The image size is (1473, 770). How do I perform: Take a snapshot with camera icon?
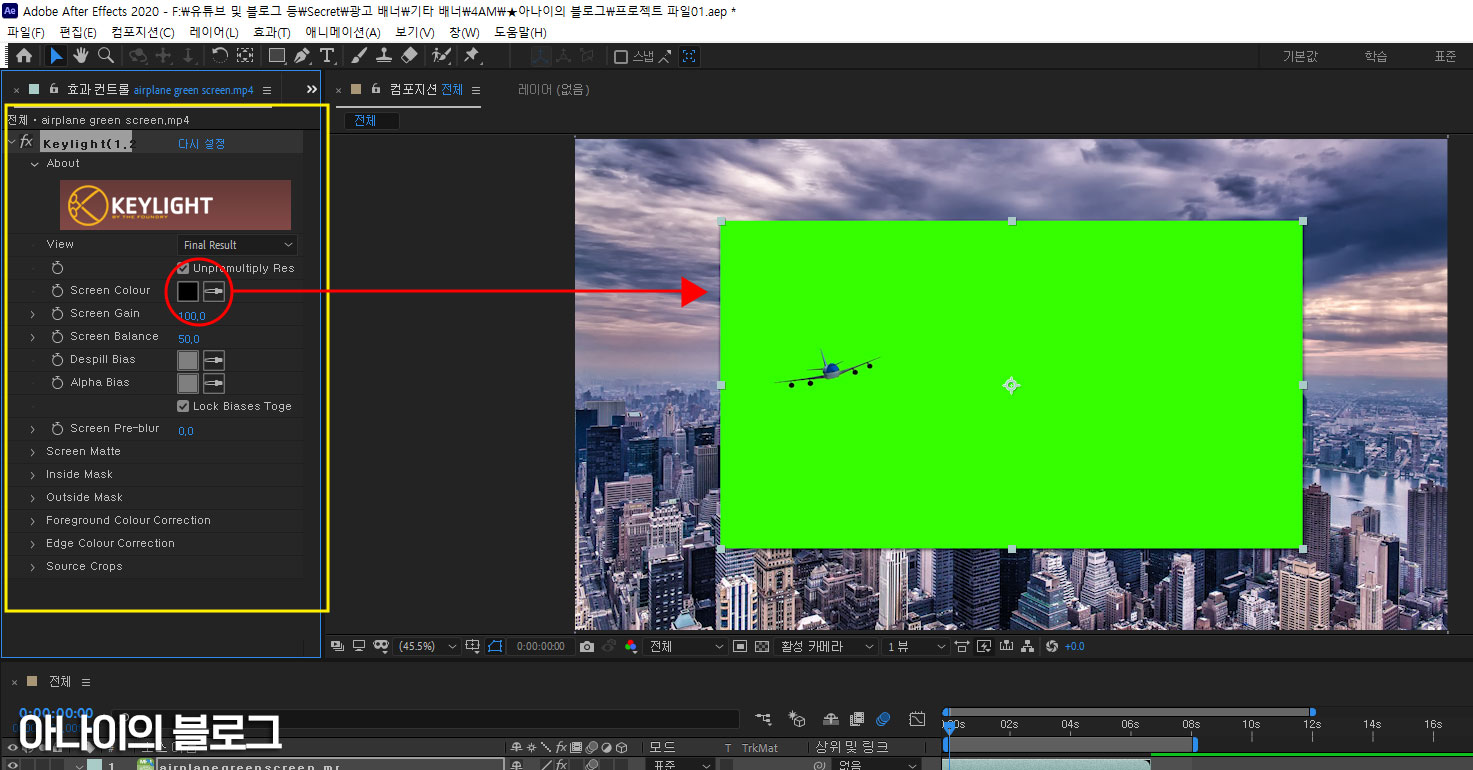587,647
